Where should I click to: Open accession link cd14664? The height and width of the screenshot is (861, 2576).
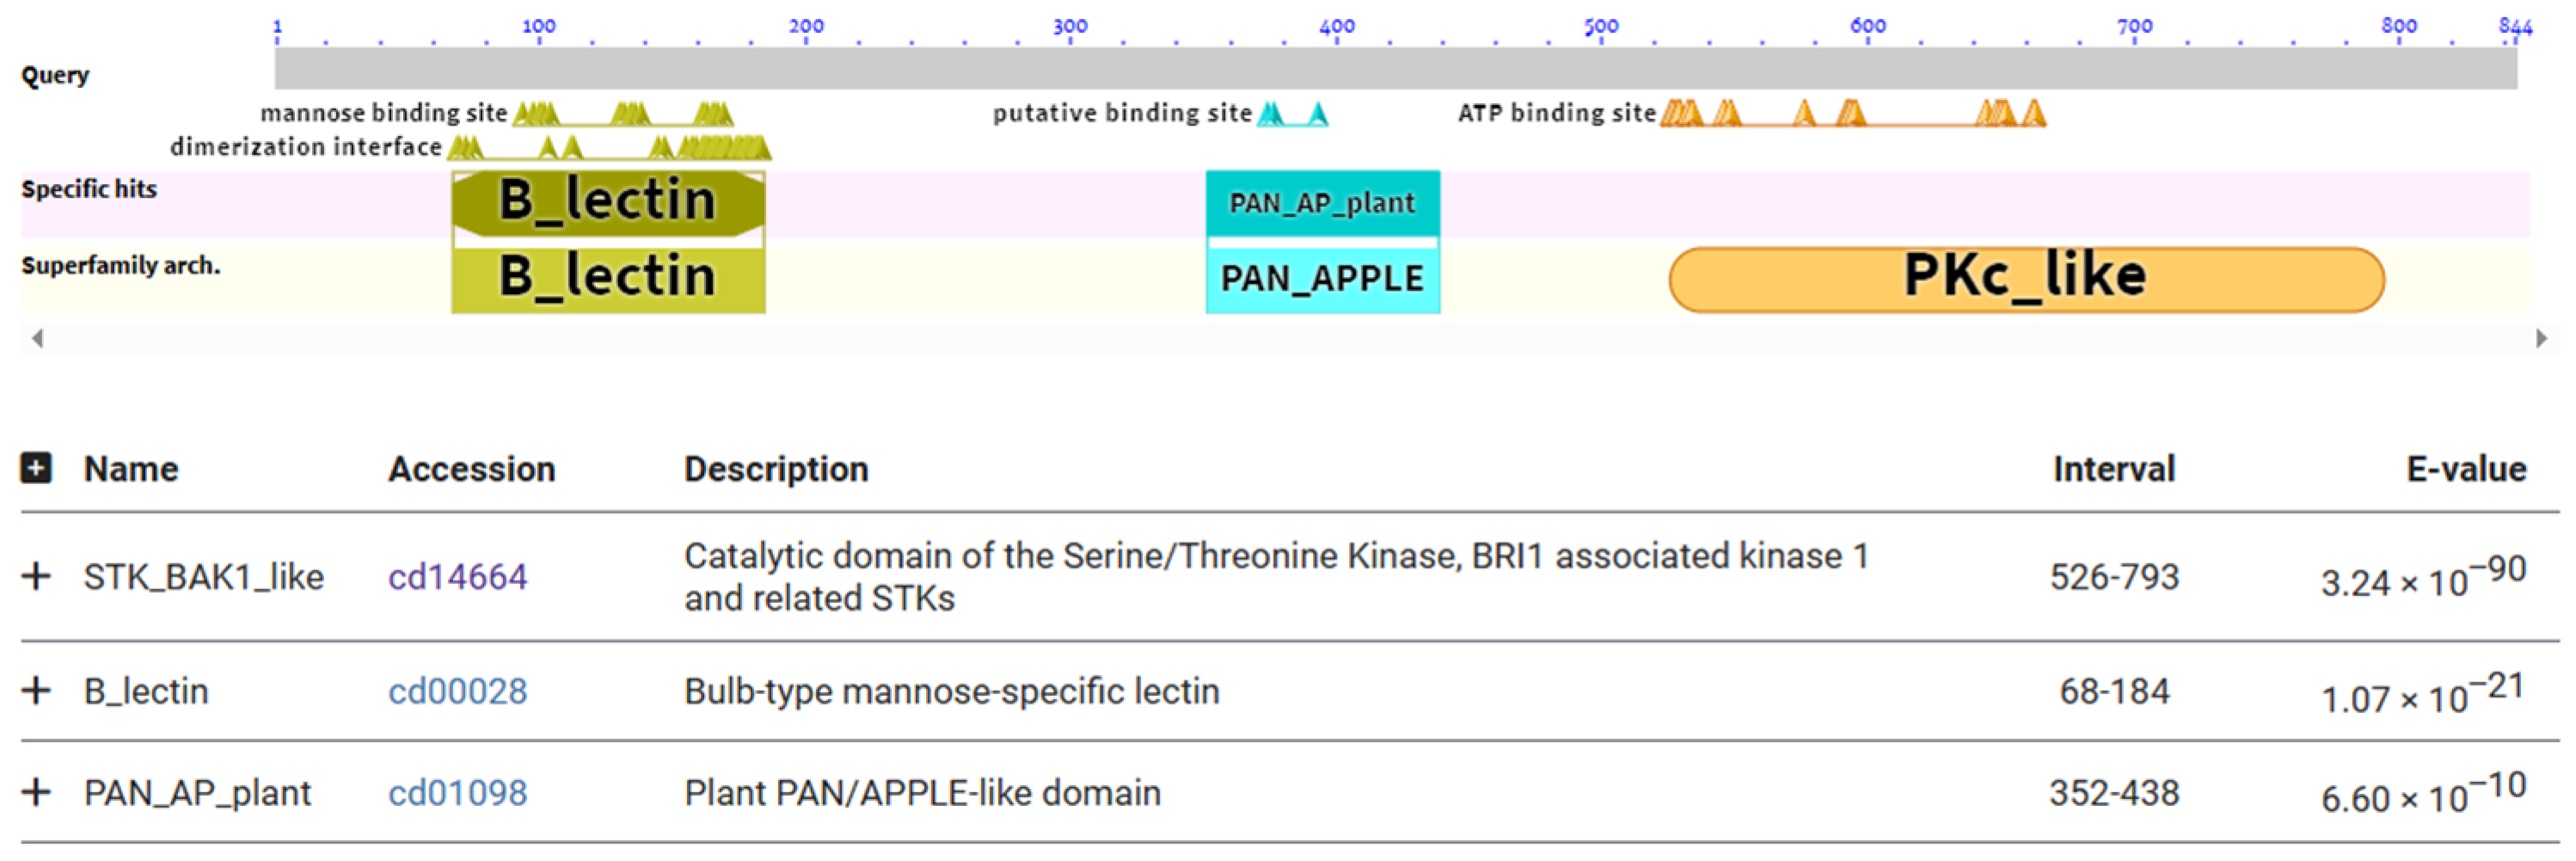[457, 577]
